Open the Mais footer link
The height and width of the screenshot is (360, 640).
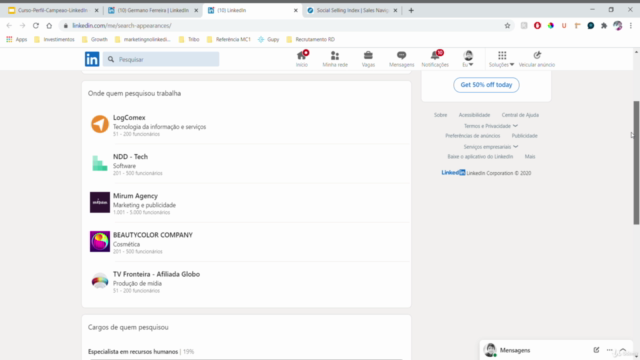[530, 157]
